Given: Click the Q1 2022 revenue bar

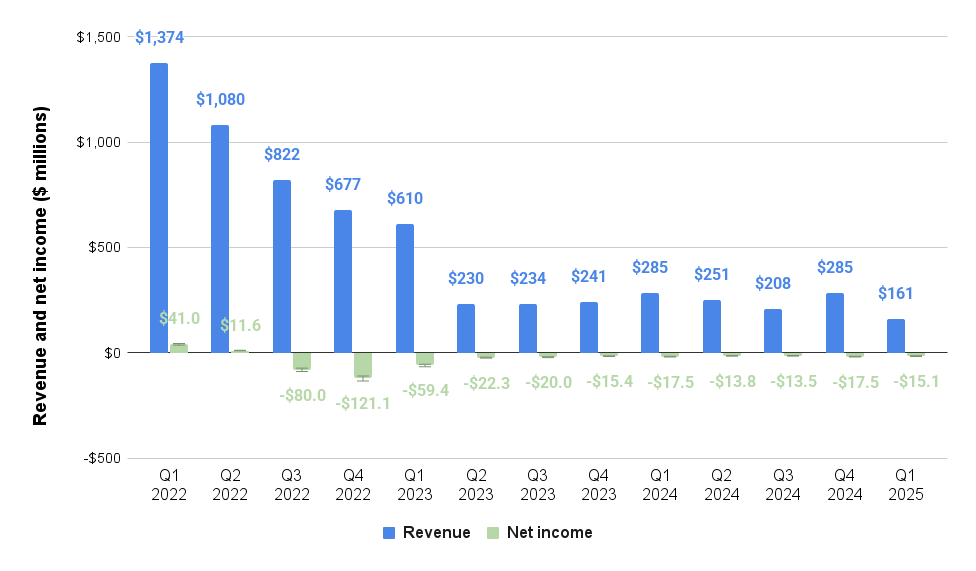Looking at the screenshot, I should click(x=159, y=208).
